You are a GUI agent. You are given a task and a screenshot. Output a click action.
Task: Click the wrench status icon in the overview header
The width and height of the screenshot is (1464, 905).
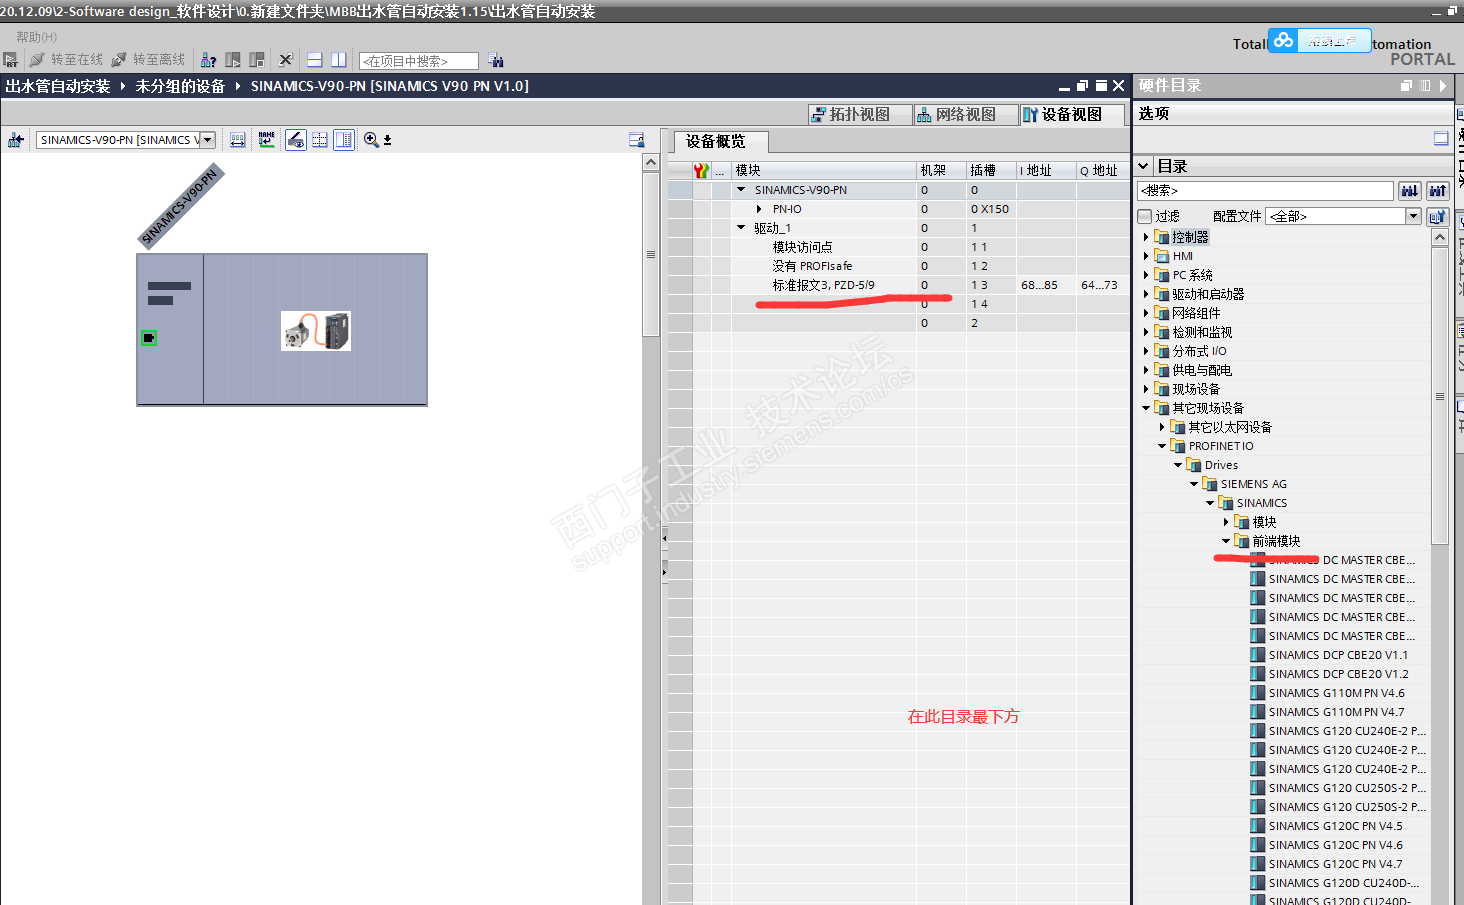coord(701,171)
